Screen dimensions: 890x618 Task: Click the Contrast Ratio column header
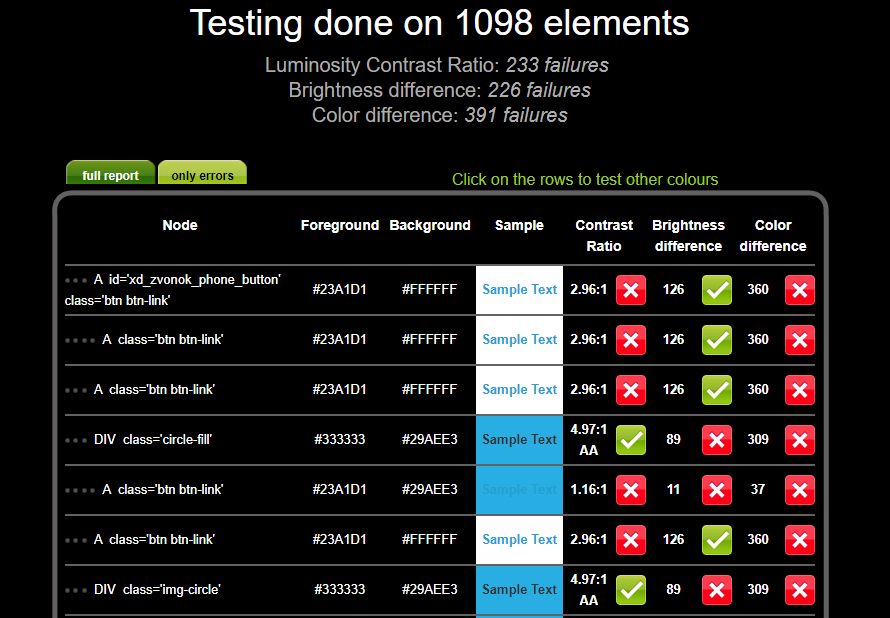(604, 236)
